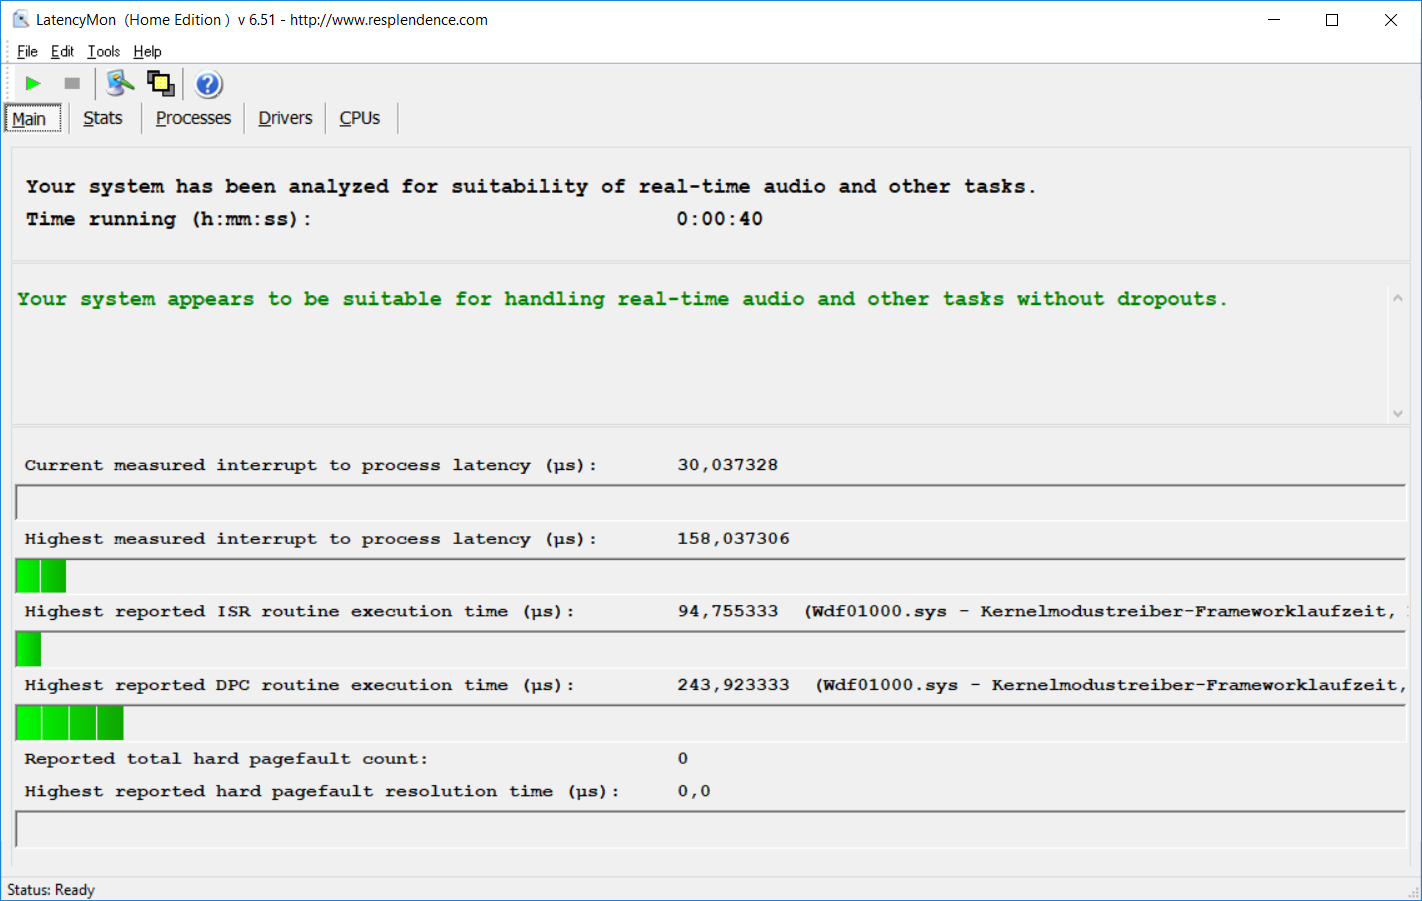This screenshot has width=1422, height=901.
Task: Click the hard pagefault count value 0
Action: click(683, 759)
